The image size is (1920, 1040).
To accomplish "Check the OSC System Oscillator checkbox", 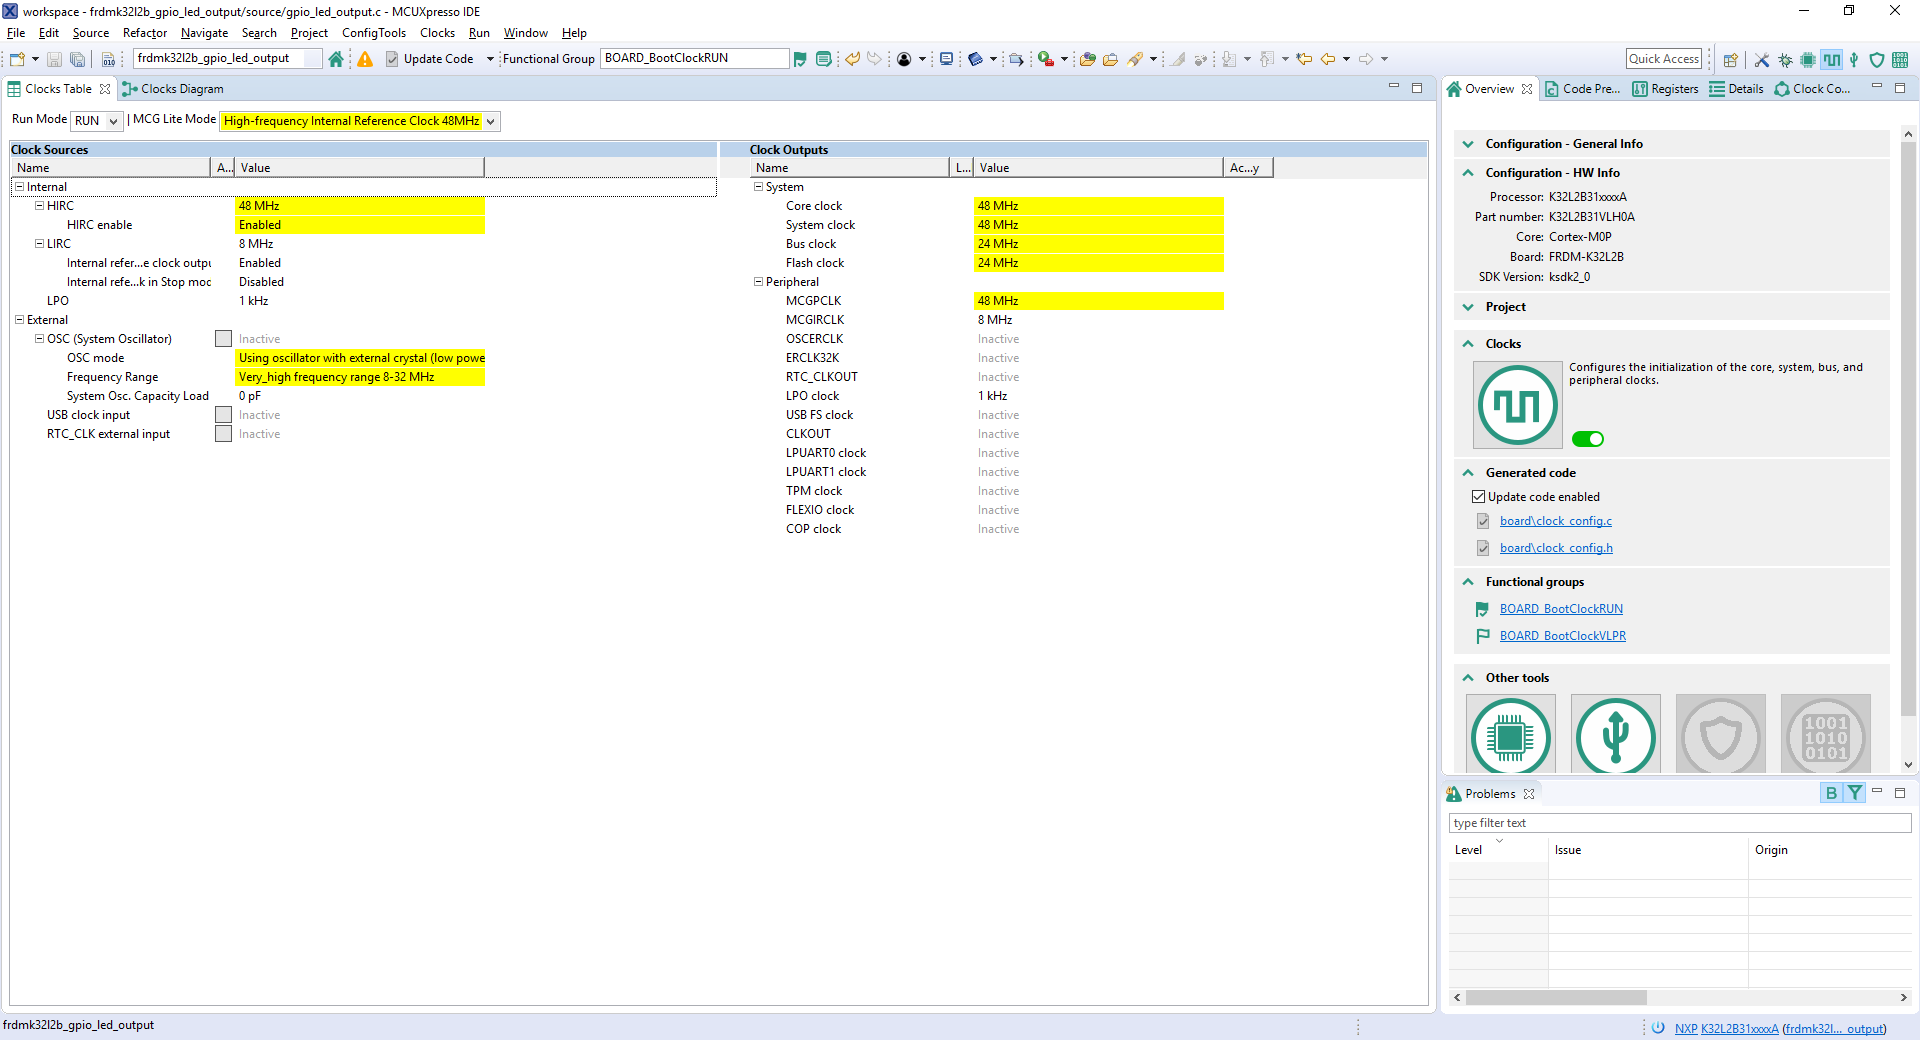I will 223,339.
